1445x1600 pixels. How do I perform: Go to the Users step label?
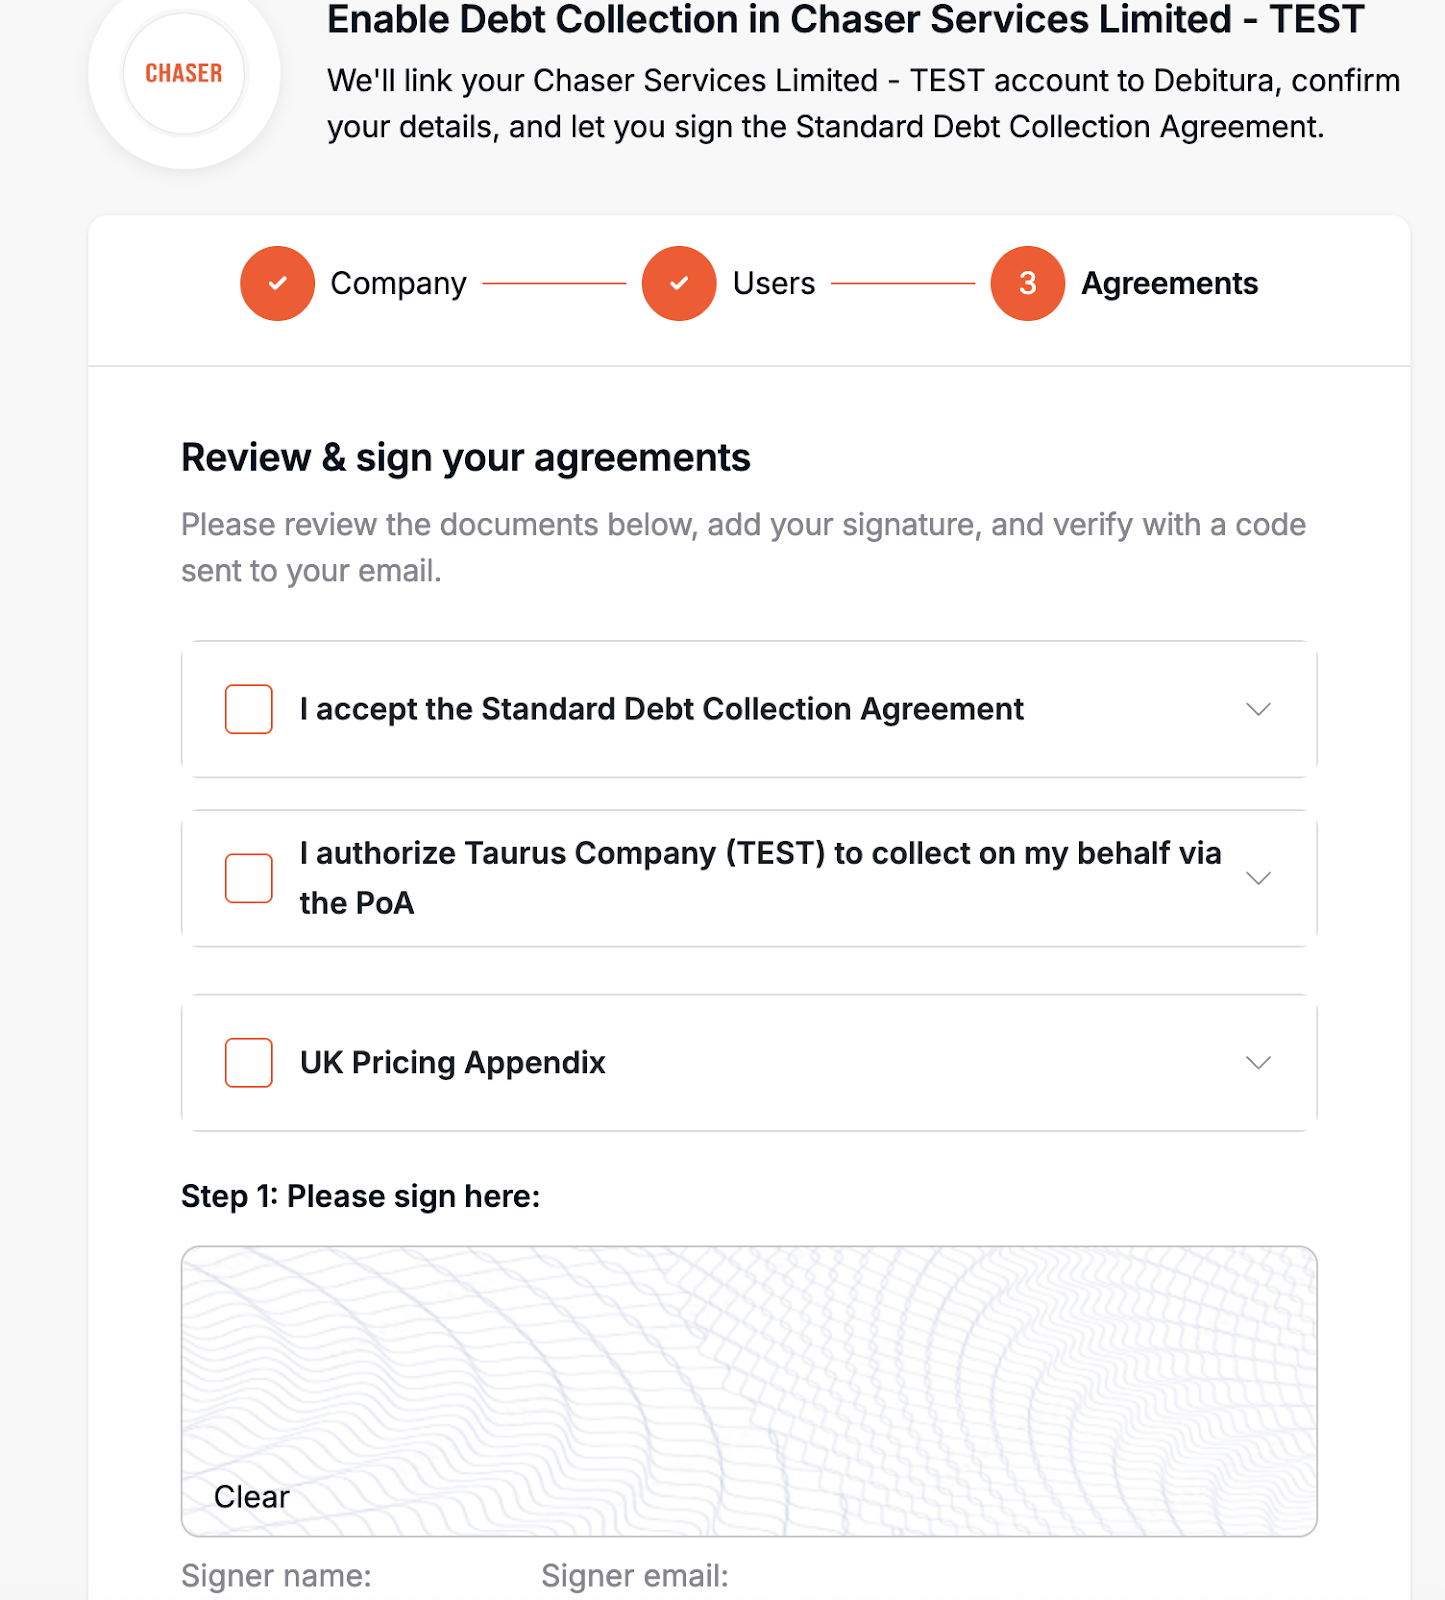pos(773,284)
